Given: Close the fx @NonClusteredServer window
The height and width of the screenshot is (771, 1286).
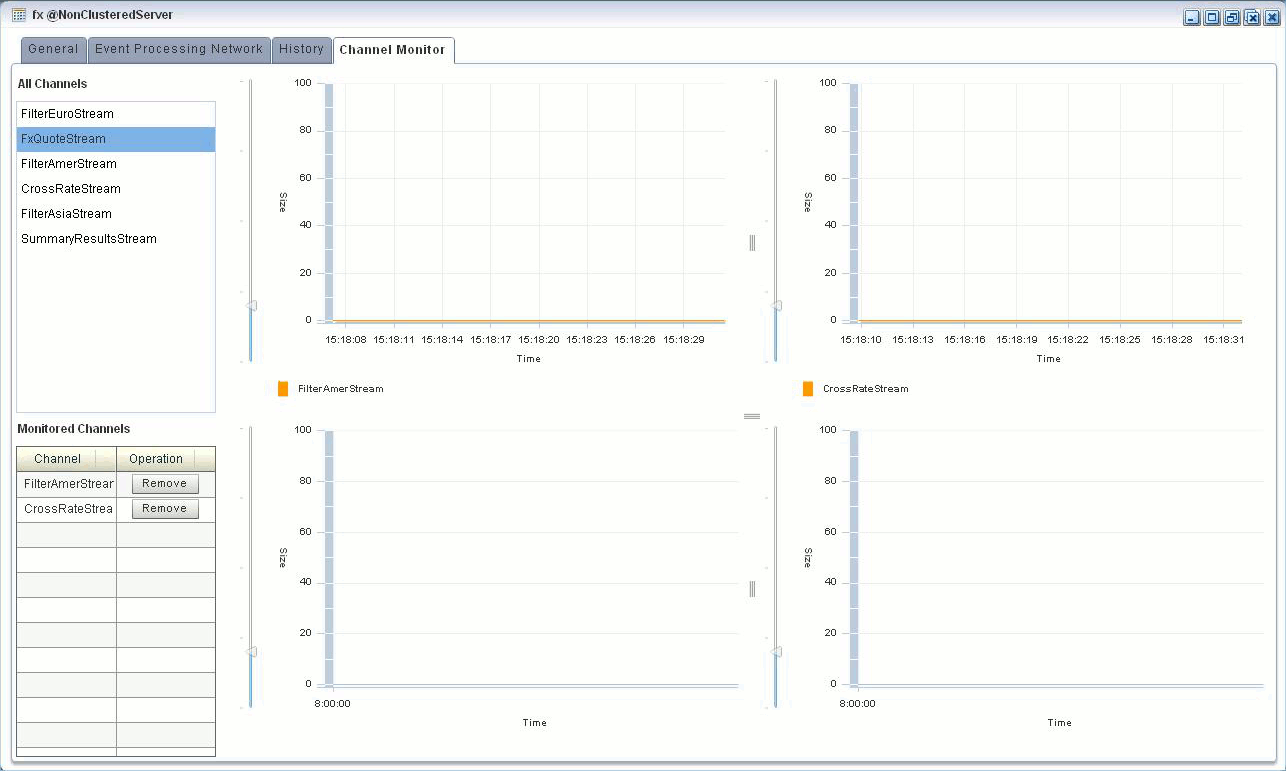Looking at the screenshot, I should (x=1271, y=18).
